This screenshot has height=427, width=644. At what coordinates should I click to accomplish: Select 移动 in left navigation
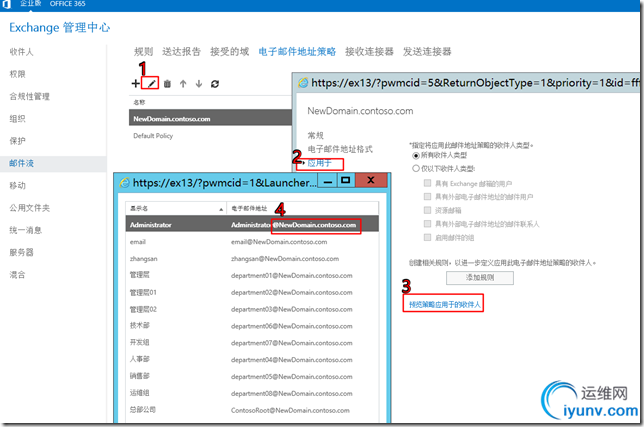tap(17, 186)
